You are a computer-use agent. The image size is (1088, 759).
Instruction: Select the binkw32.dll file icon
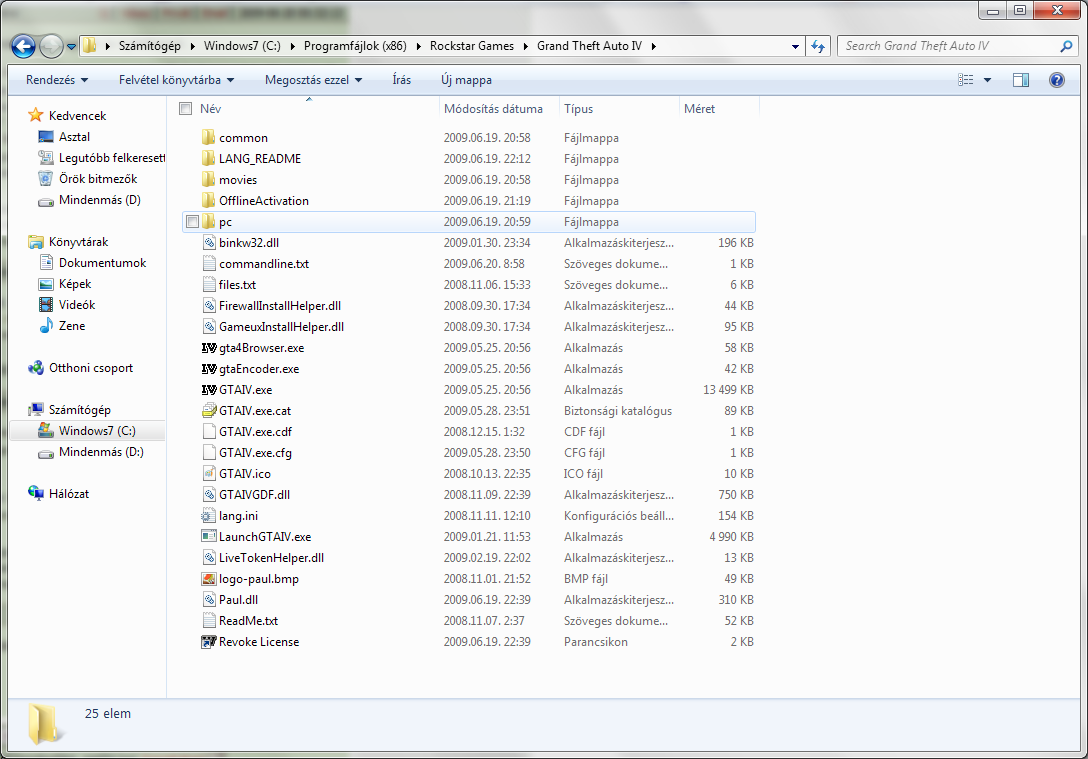coord(209,243)
